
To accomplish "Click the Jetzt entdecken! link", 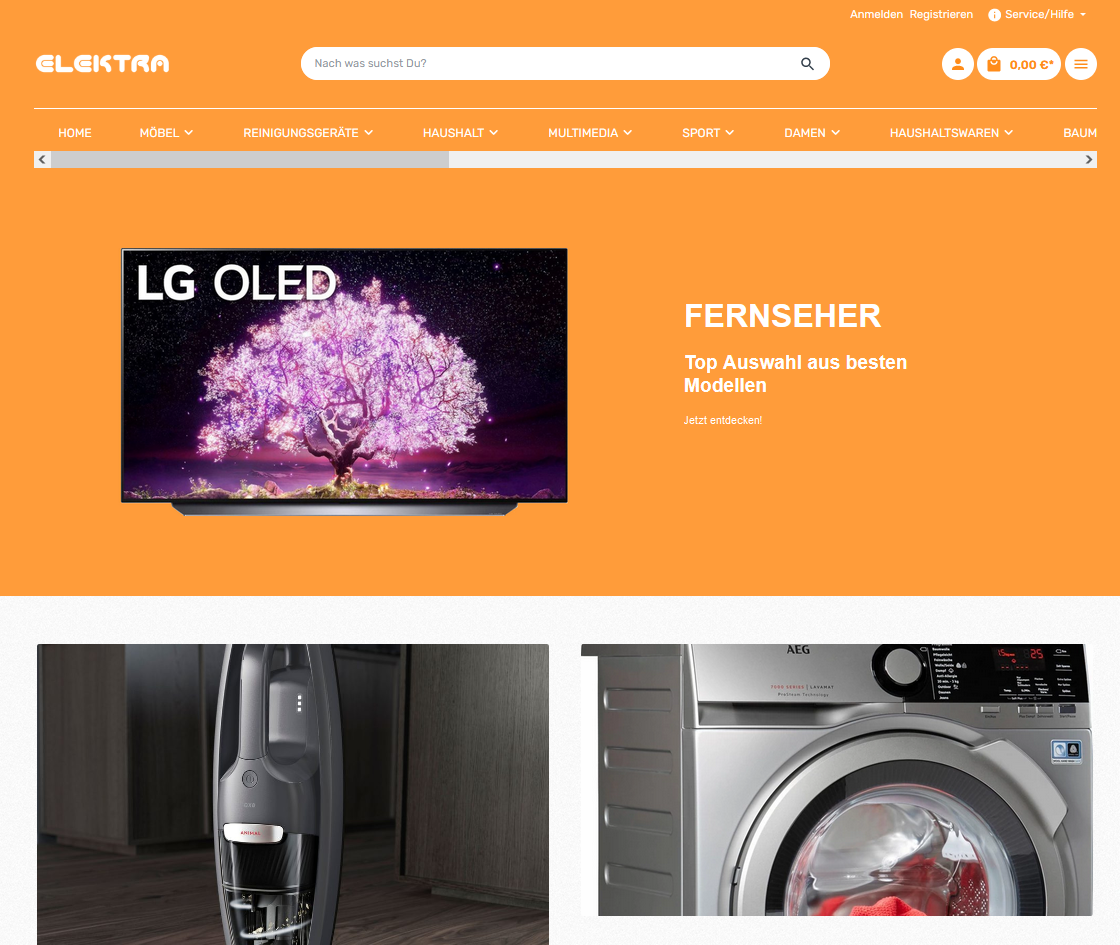I will [723, 420].
